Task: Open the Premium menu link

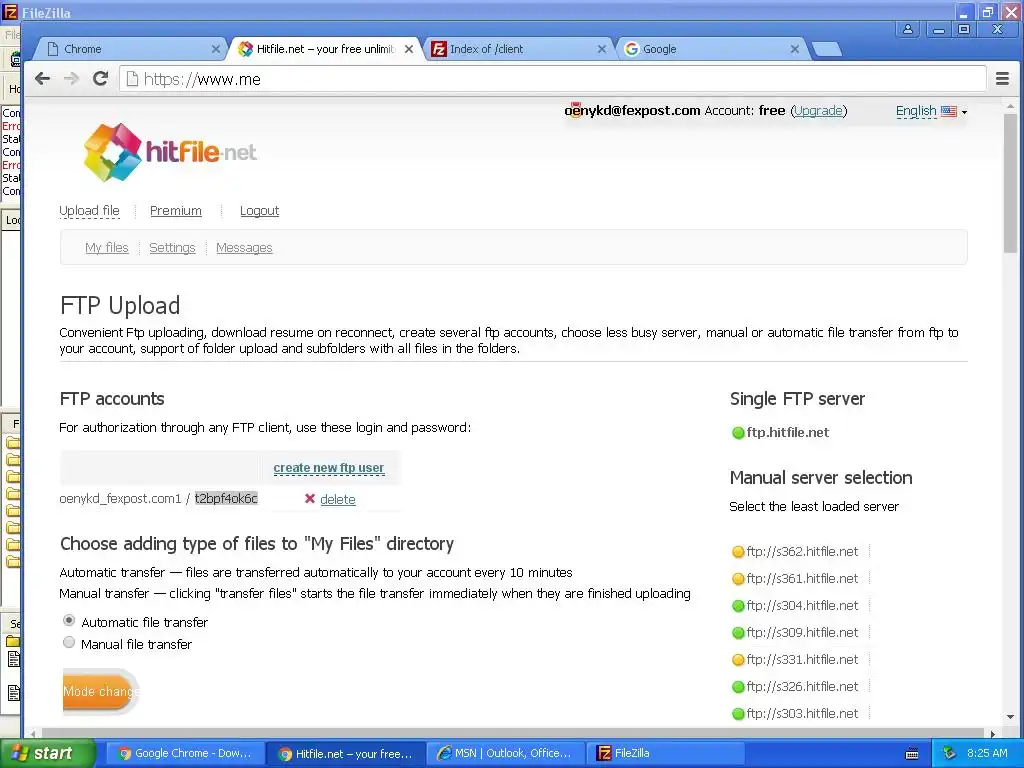Action: click(176, 210)
